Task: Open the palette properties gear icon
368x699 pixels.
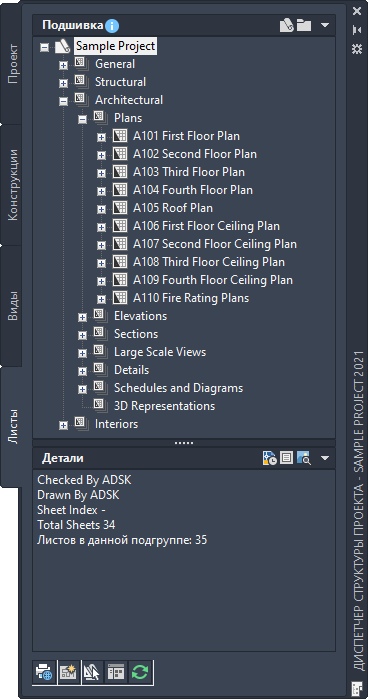Action: (x=356, y=49)
